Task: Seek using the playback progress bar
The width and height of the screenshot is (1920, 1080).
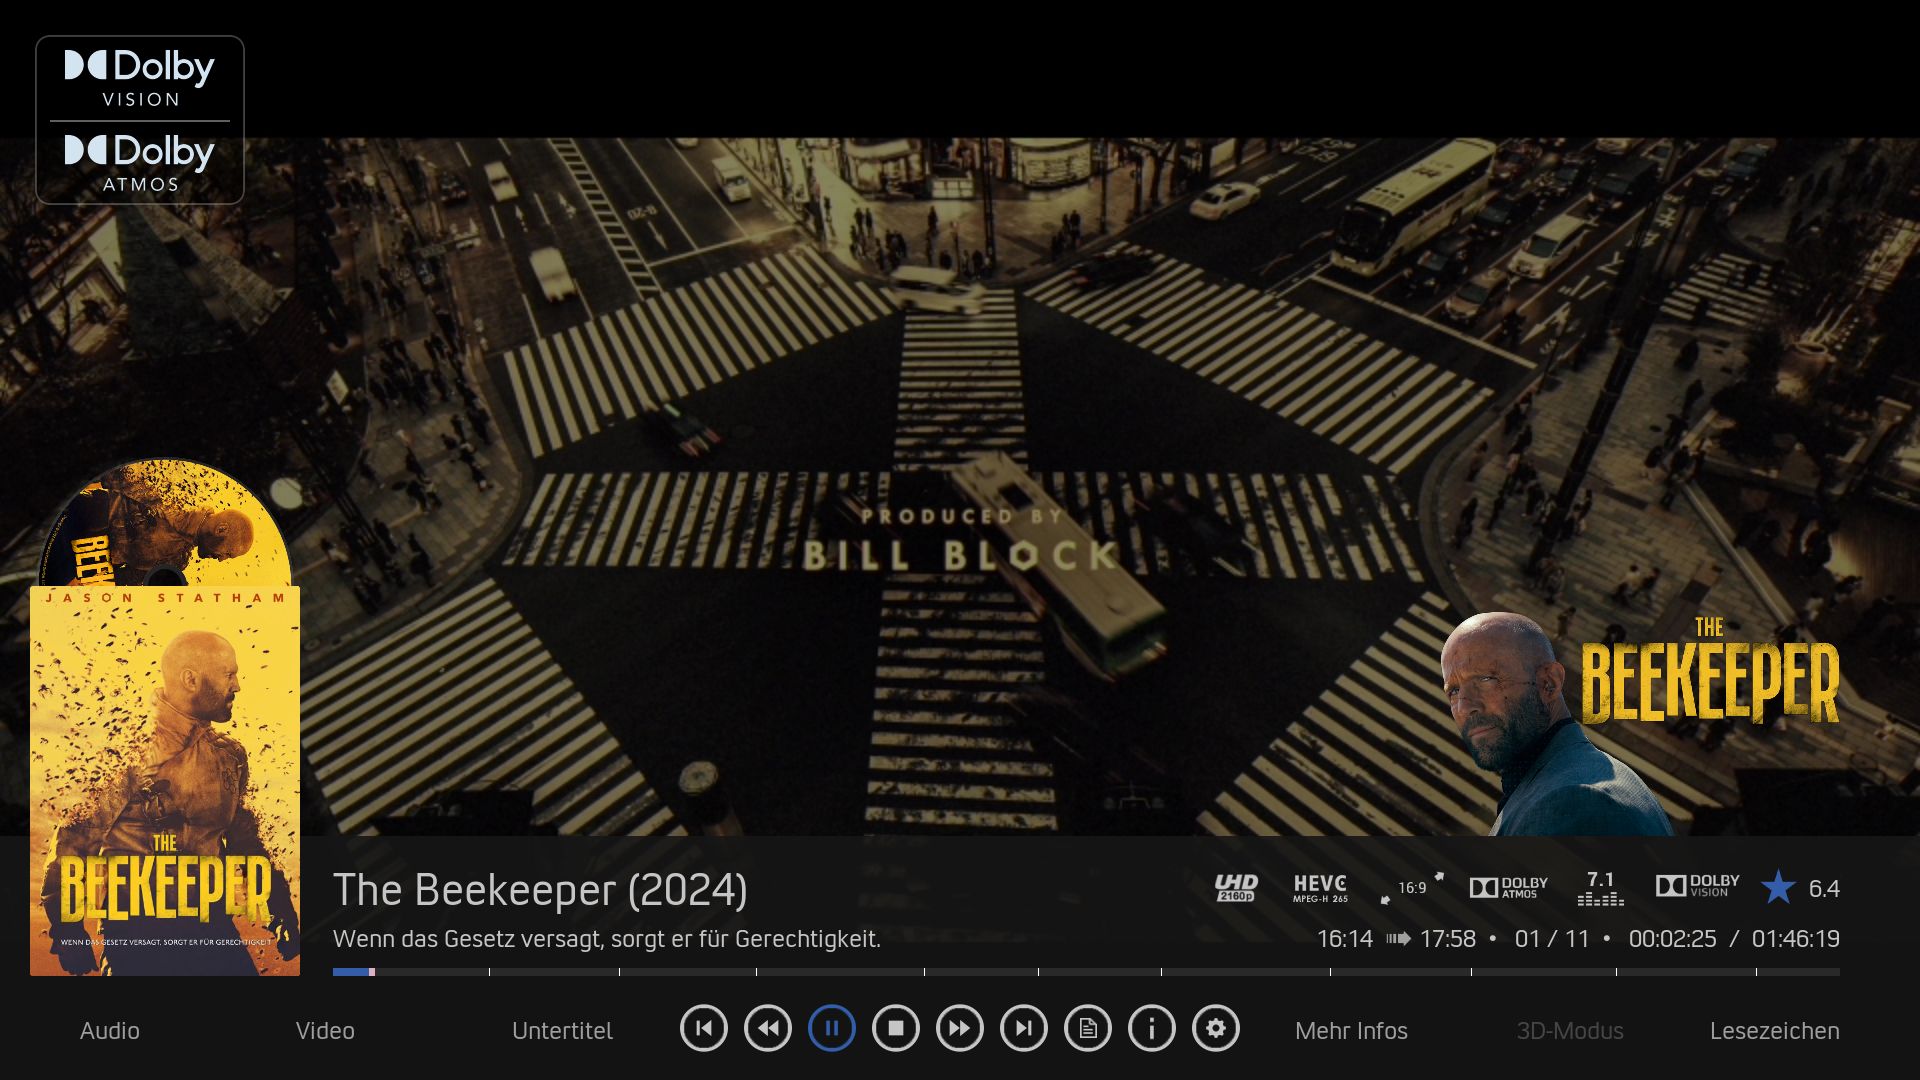Action: [x=1086, y=971]
